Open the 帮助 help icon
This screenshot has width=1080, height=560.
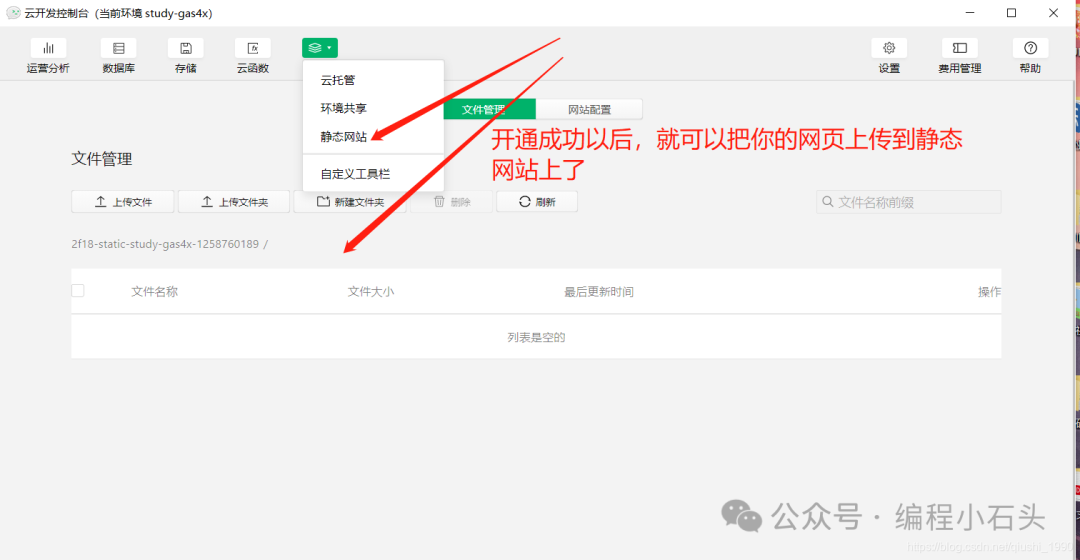pos(1030,48)
